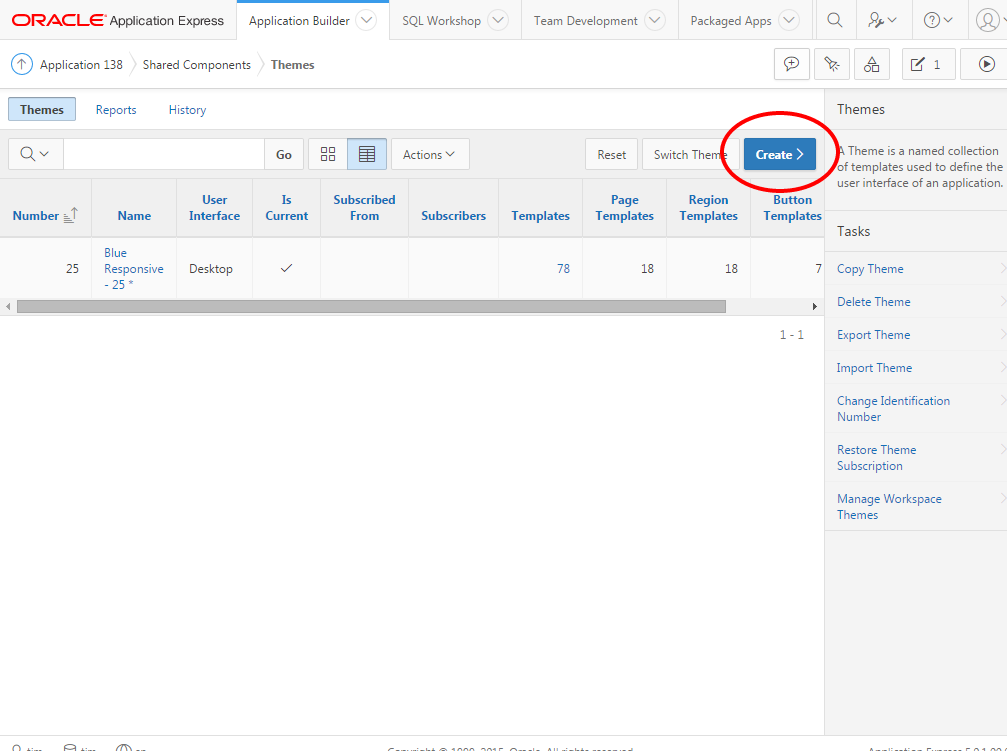The width and height of the screenshot is (1007, 751).
Task: Click the flashlight Find icon
Action: (832, 65)
